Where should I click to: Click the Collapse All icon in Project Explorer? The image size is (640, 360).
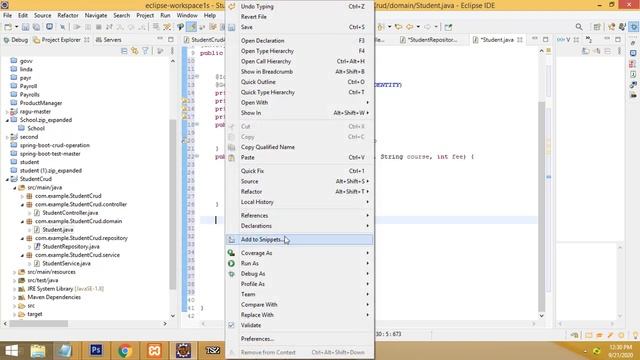[124, 51]
